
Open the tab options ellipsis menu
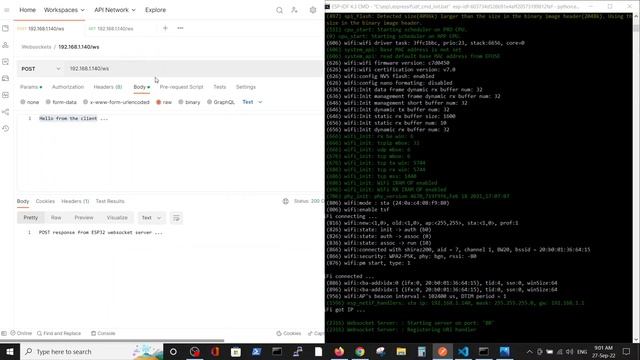180,28
